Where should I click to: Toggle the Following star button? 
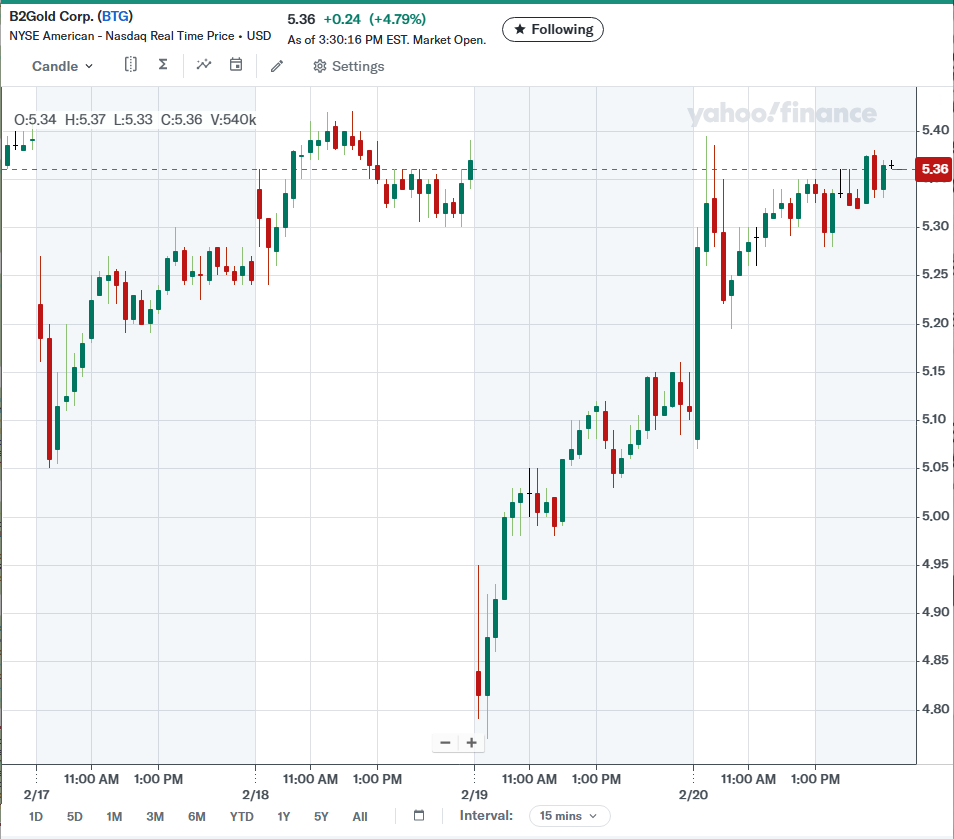click(x=552, y=29)
